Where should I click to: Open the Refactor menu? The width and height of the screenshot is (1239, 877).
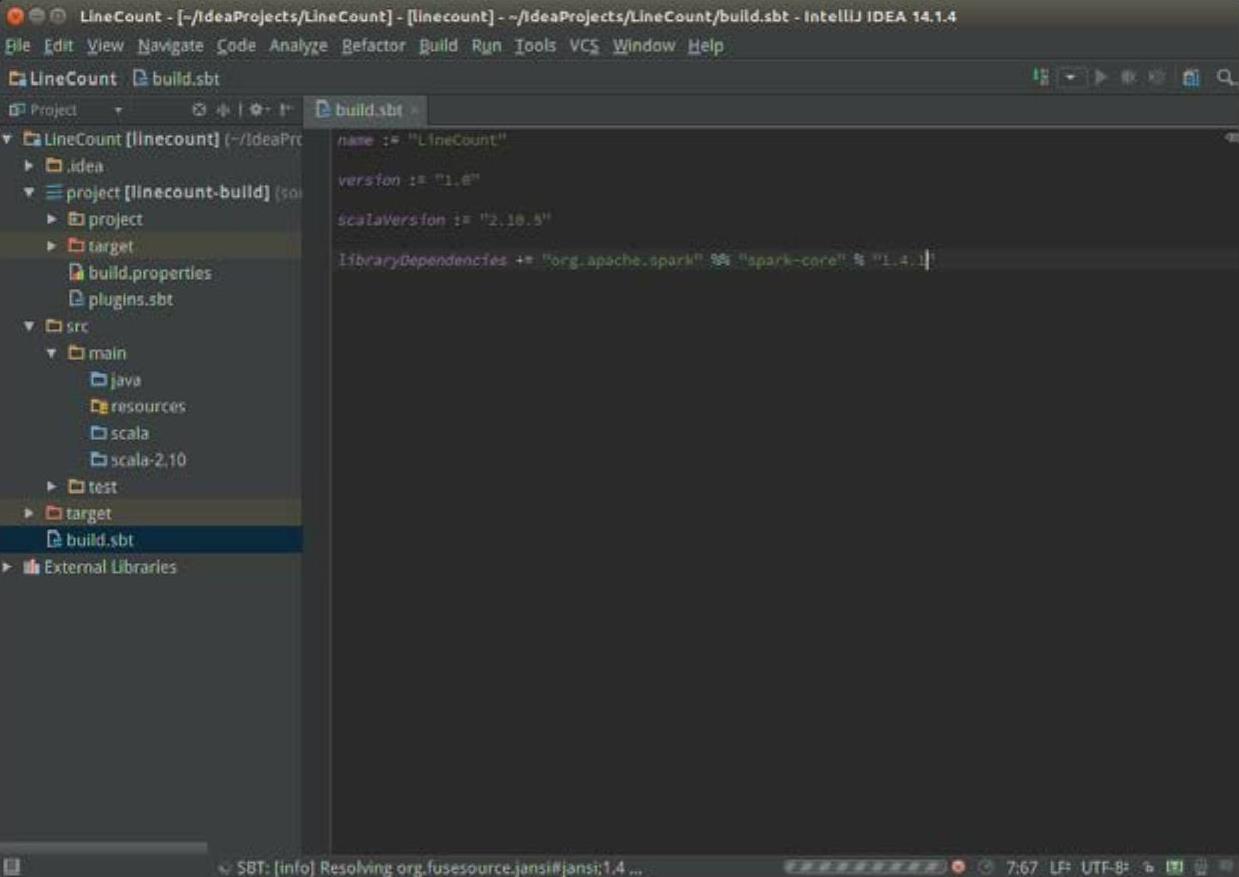[x=373, y=46]
